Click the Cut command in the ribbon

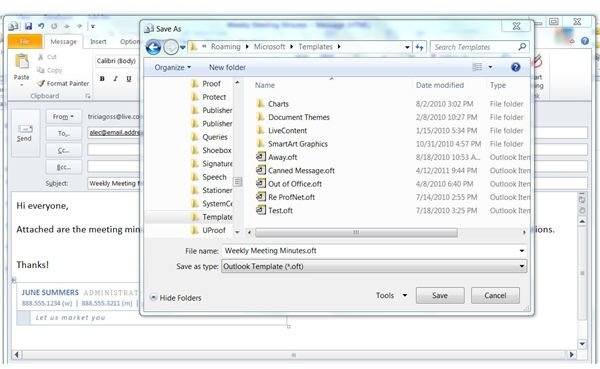[x=47, y=57]
